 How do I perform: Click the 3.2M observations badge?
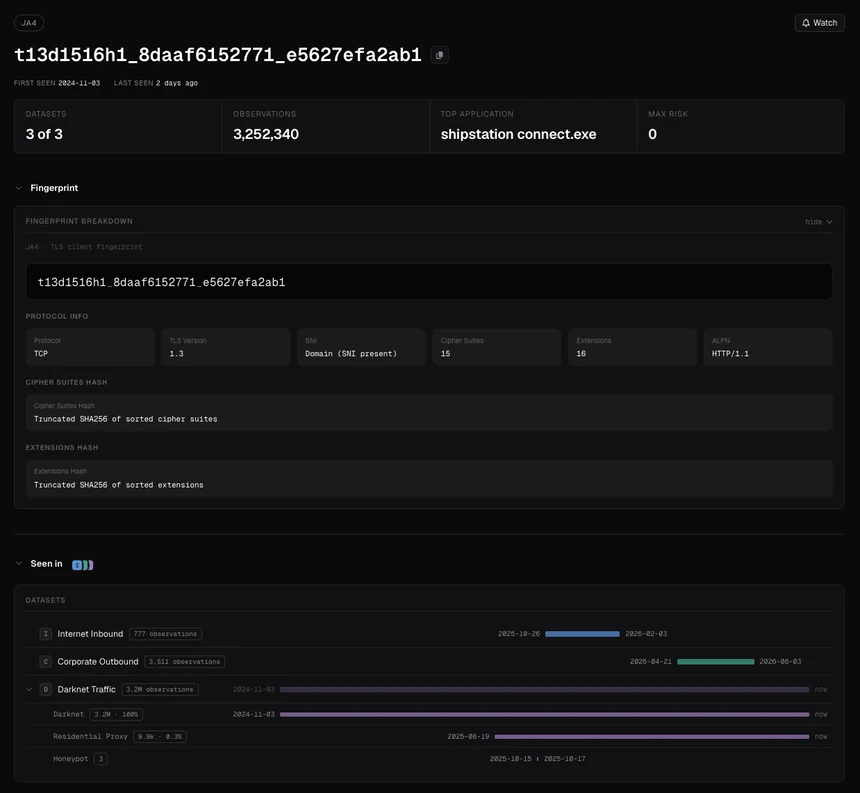(x=160, y=689)
